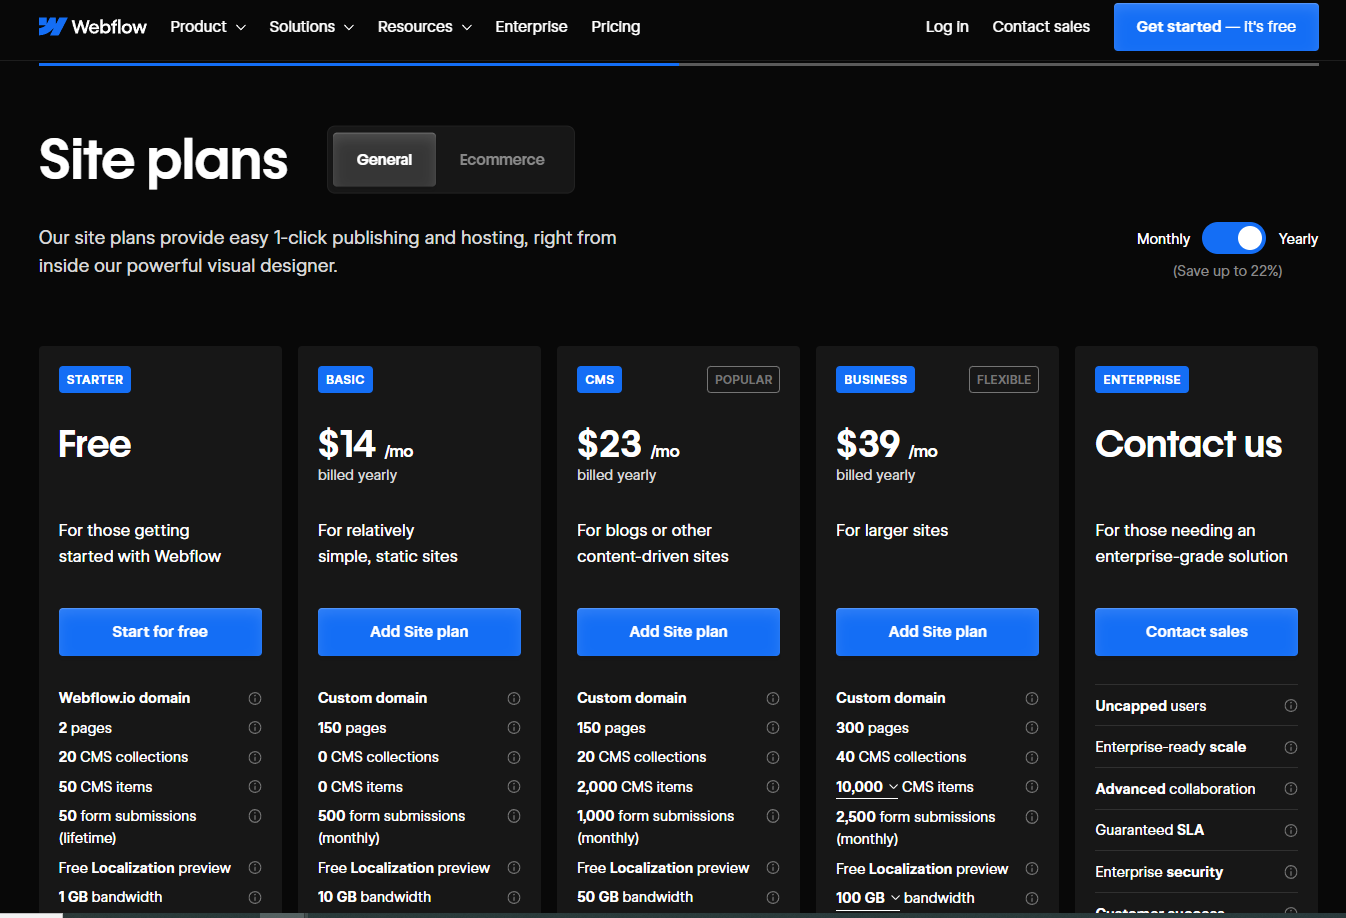Show info for 40 CMS collections

pyautogui.click(x=1032, y=757)
